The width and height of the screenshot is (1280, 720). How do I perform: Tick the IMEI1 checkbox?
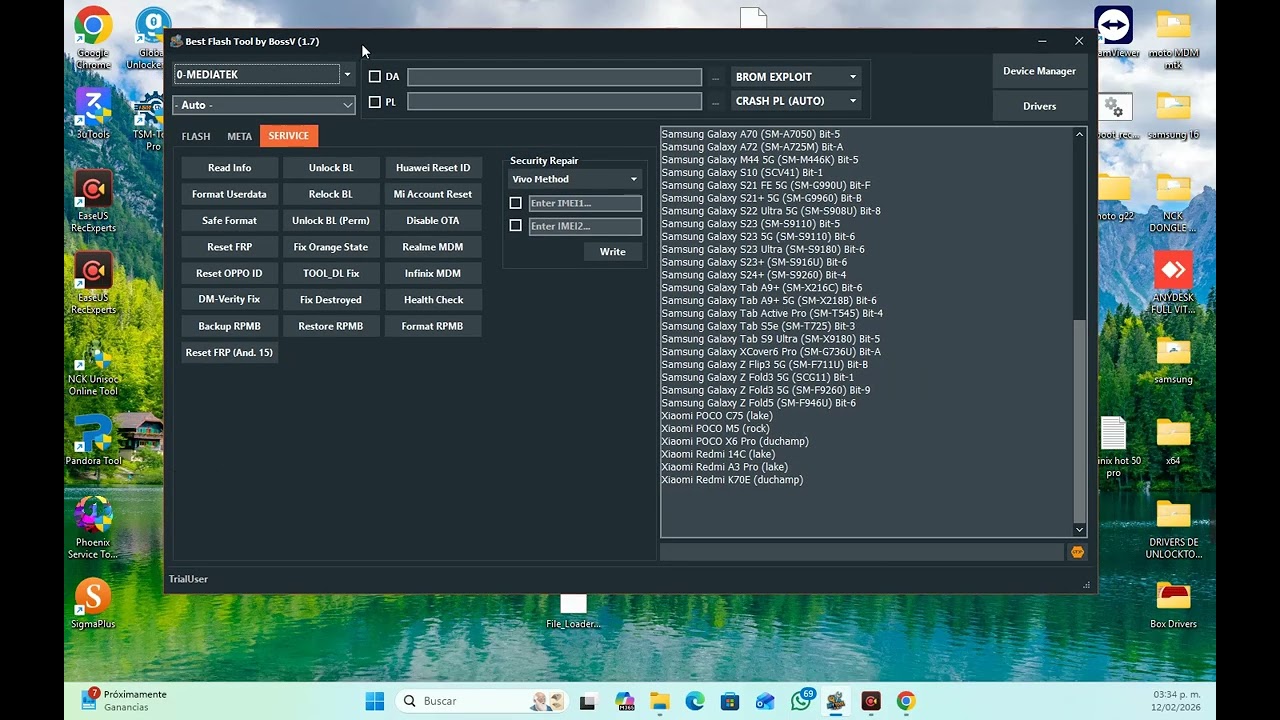pyautogui.click(x=516, y=203)
